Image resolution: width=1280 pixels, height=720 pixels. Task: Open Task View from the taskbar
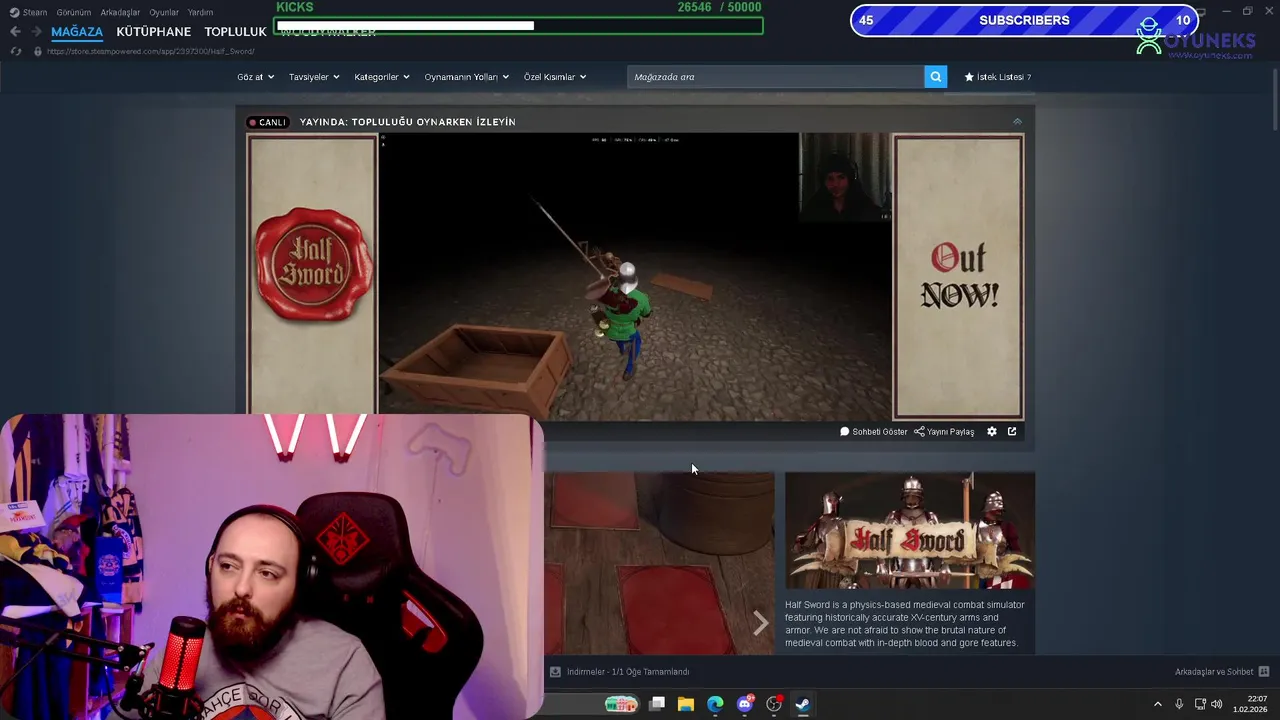point(657,704)
